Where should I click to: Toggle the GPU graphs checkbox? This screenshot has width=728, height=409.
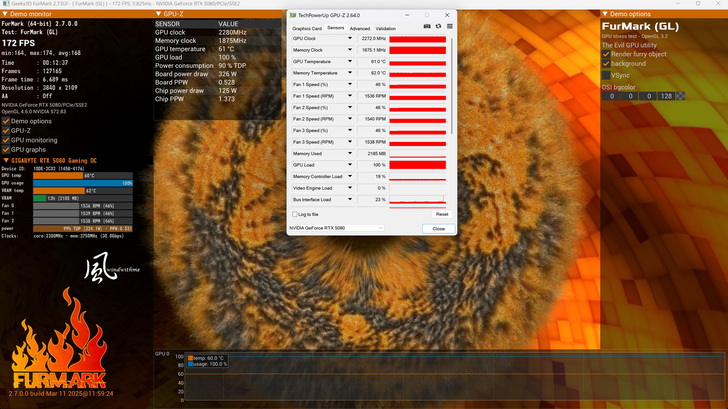tap(6, 149)
